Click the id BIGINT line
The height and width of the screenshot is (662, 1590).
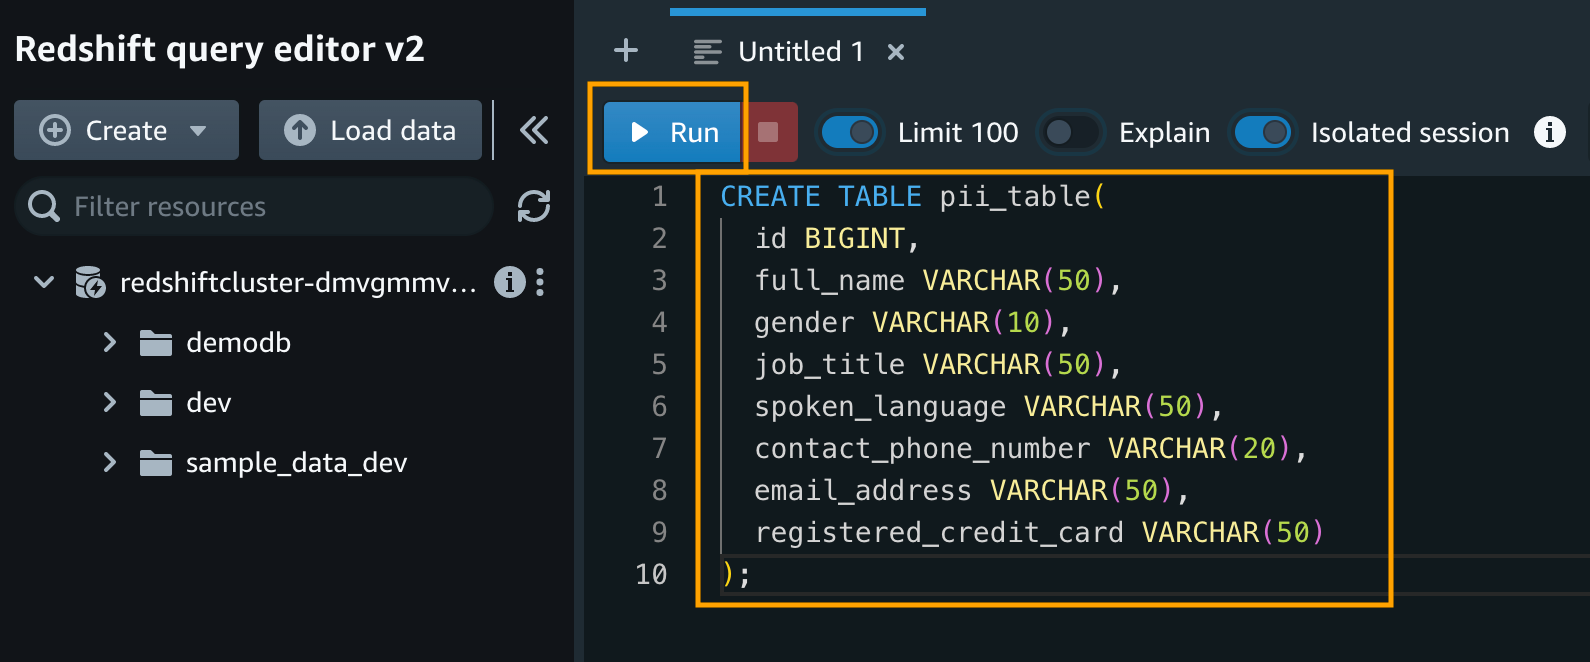click(x=837, y=238)
